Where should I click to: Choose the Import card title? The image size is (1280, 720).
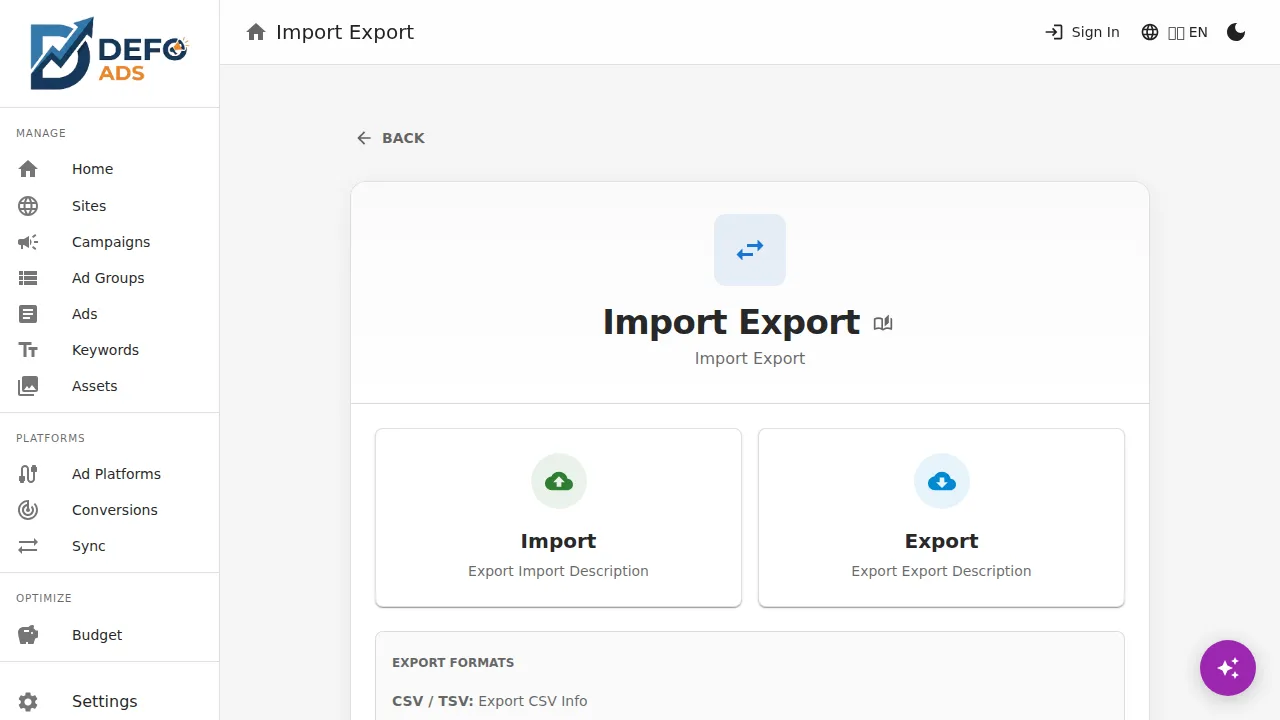[x=558, y=541]
